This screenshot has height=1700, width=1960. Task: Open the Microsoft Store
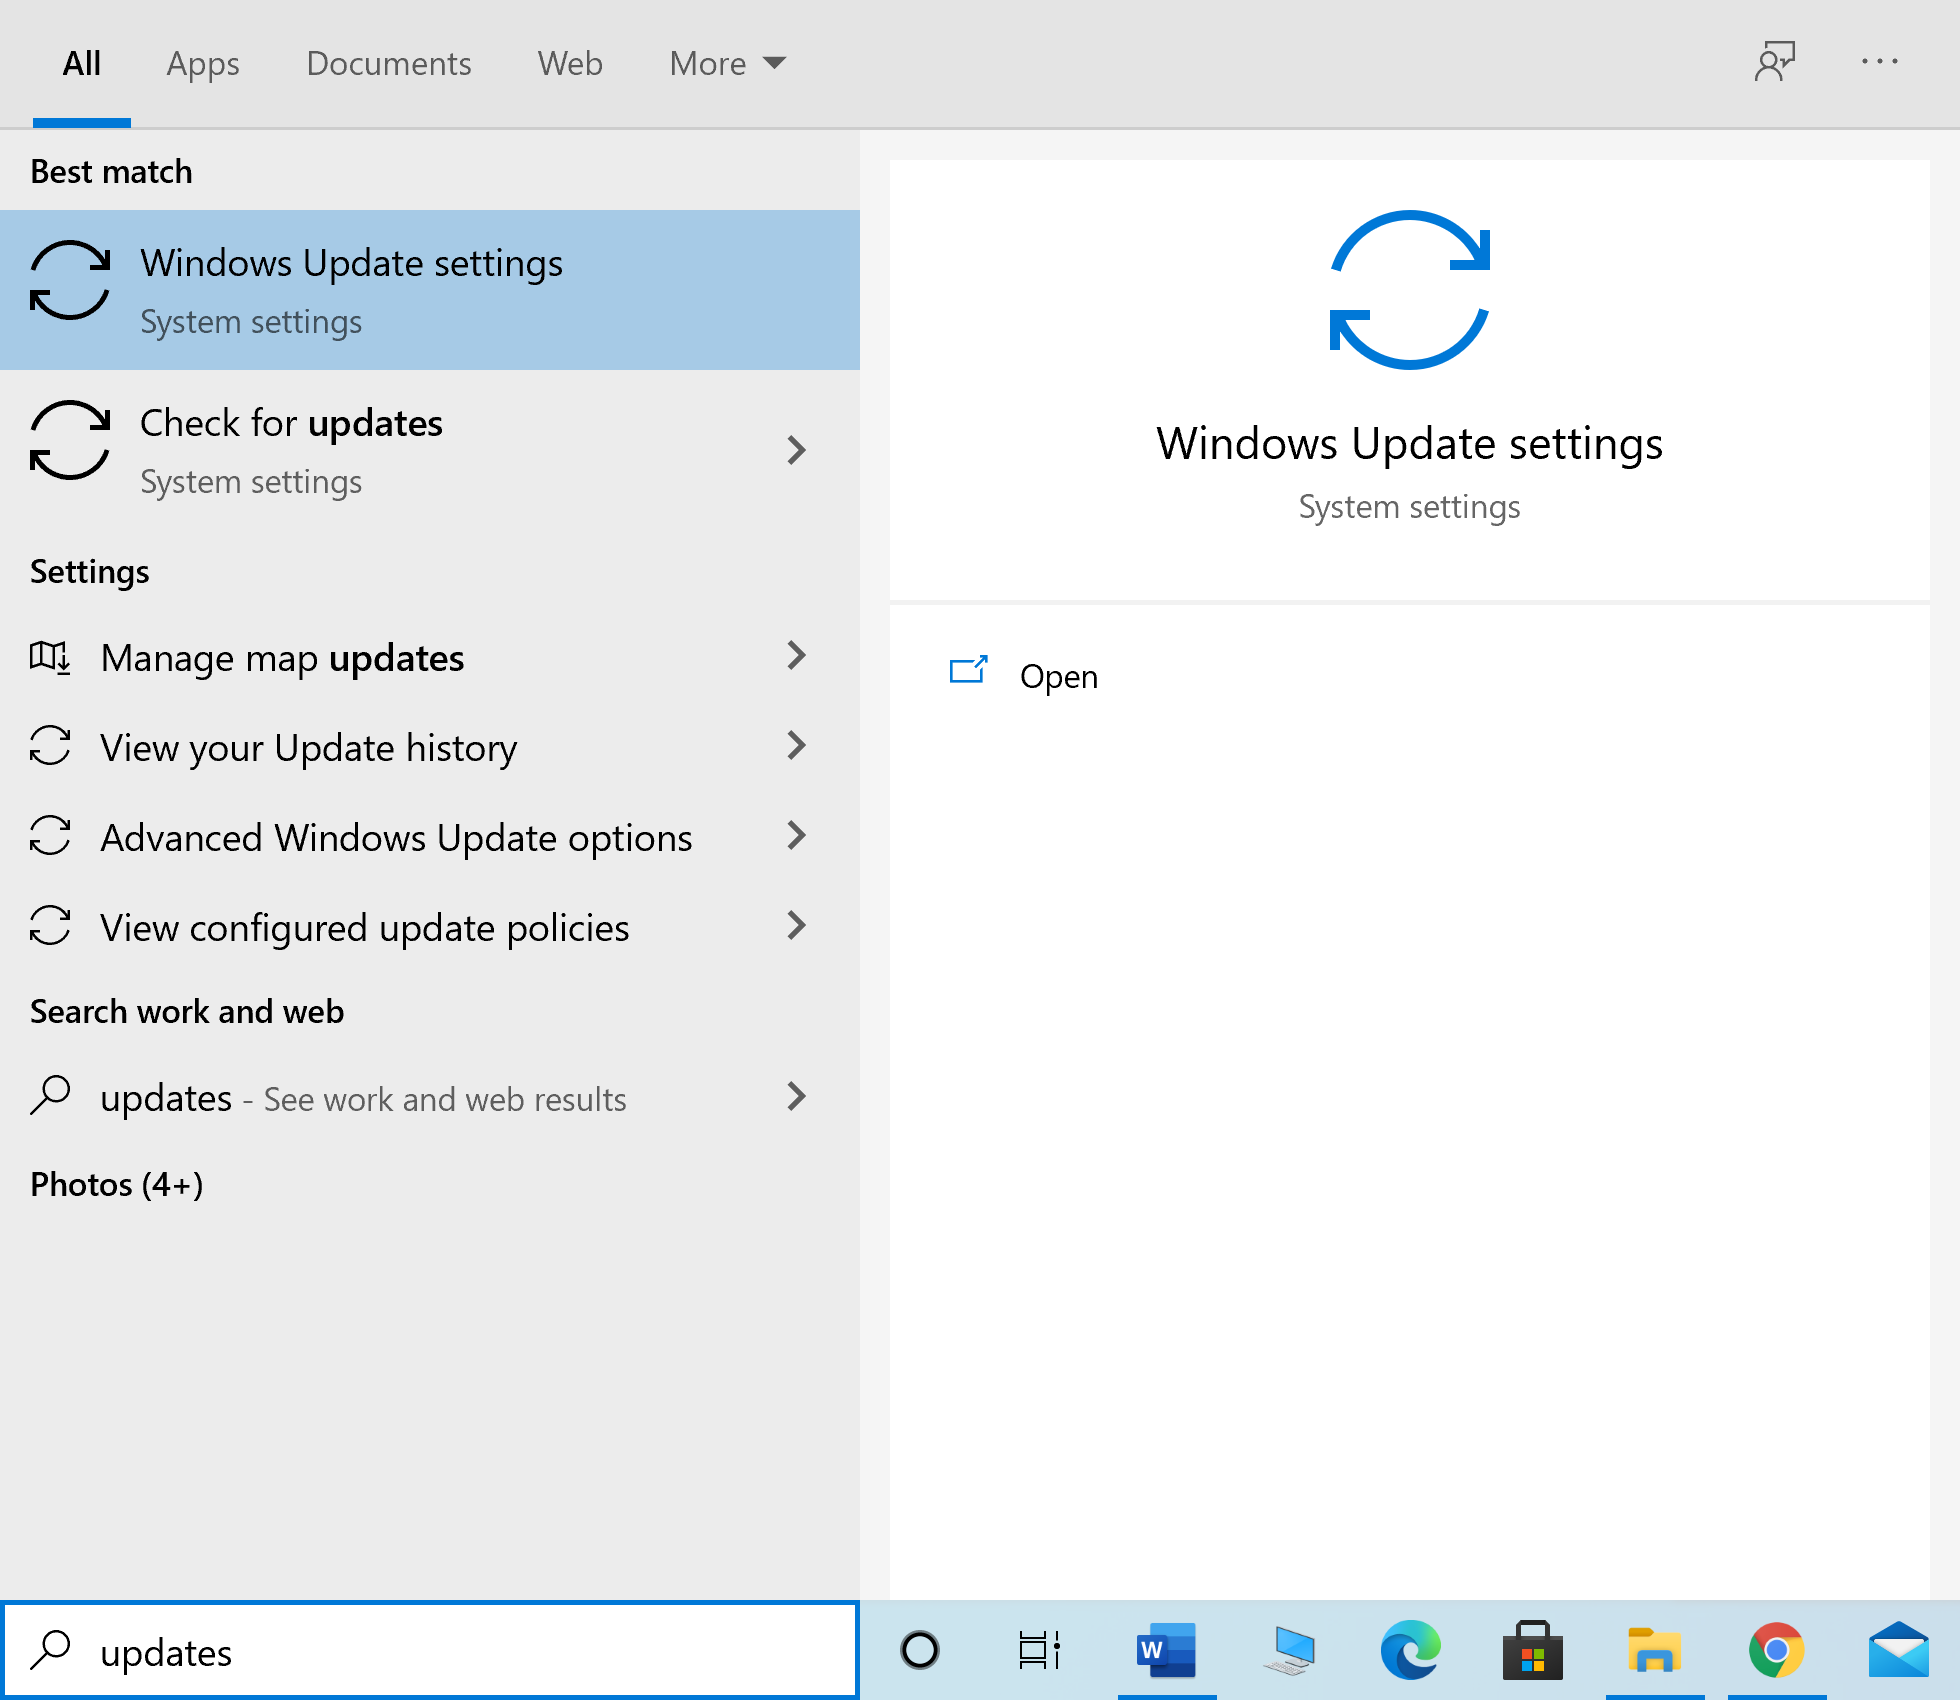[1532, 1650]
